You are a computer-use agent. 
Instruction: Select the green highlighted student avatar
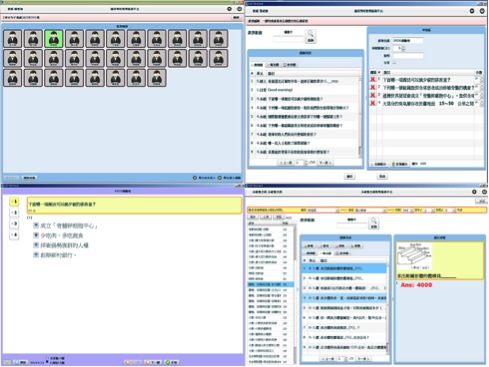54,38
